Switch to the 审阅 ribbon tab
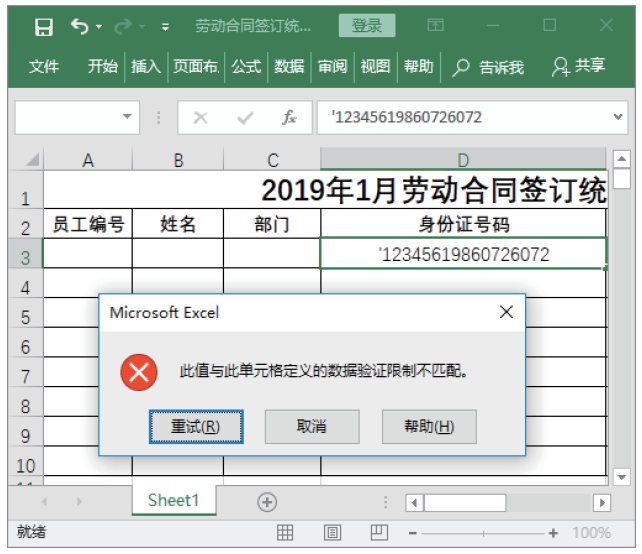642x554 pixels. click(x=332, y=66)
